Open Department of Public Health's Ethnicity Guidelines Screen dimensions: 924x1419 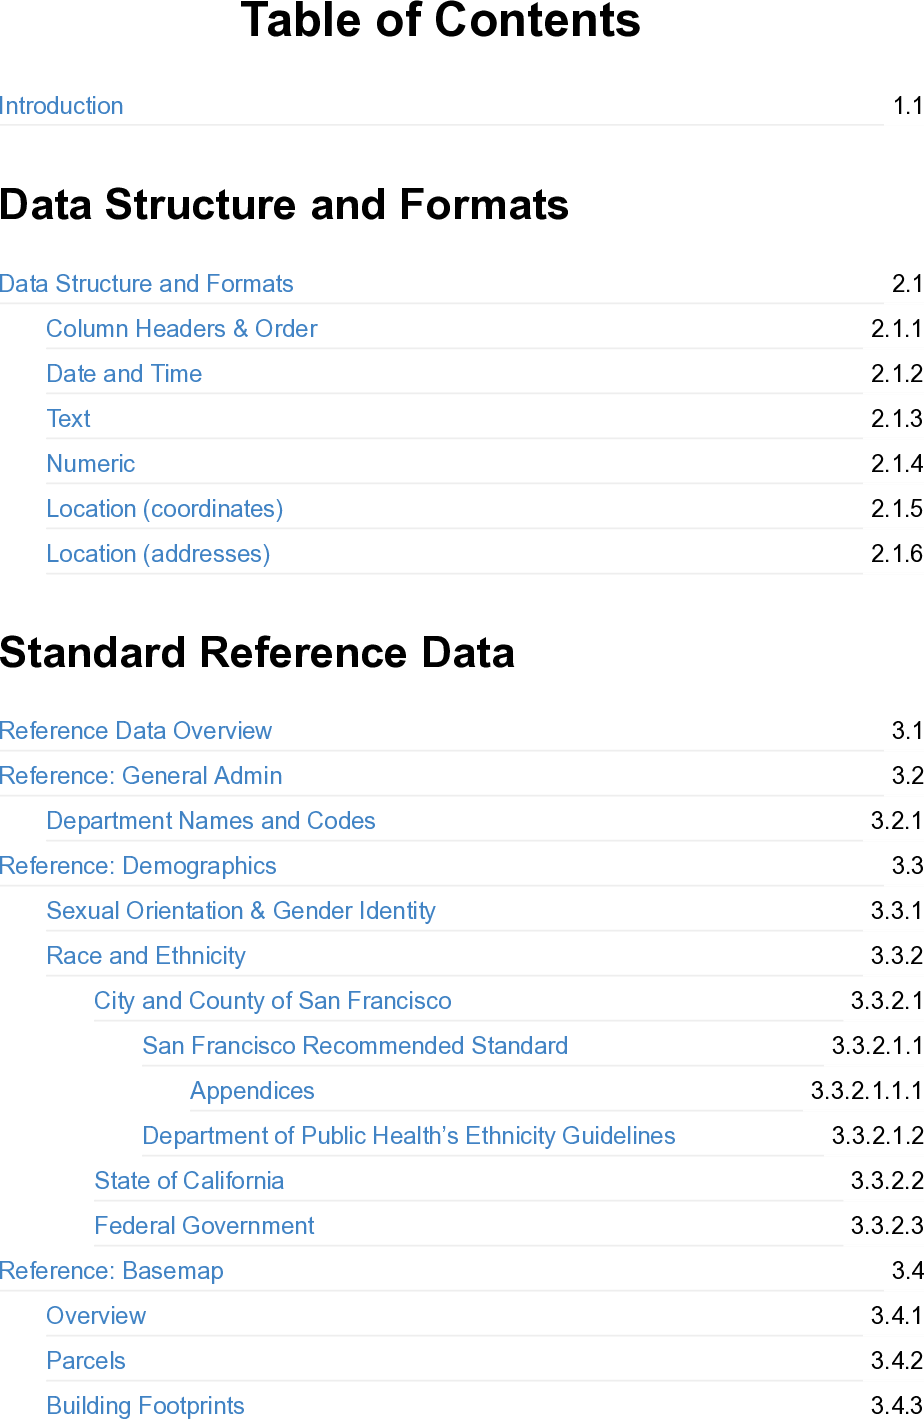point(409,1136)
